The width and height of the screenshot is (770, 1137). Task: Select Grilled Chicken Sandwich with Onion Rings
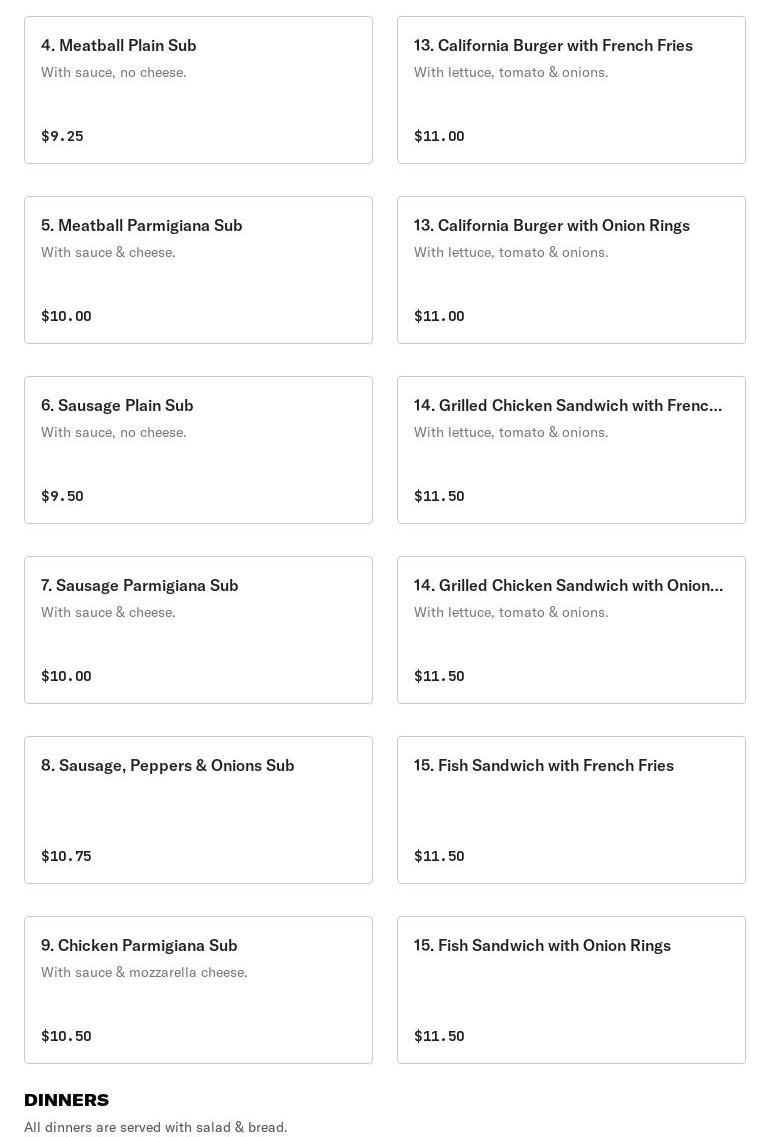571,630
